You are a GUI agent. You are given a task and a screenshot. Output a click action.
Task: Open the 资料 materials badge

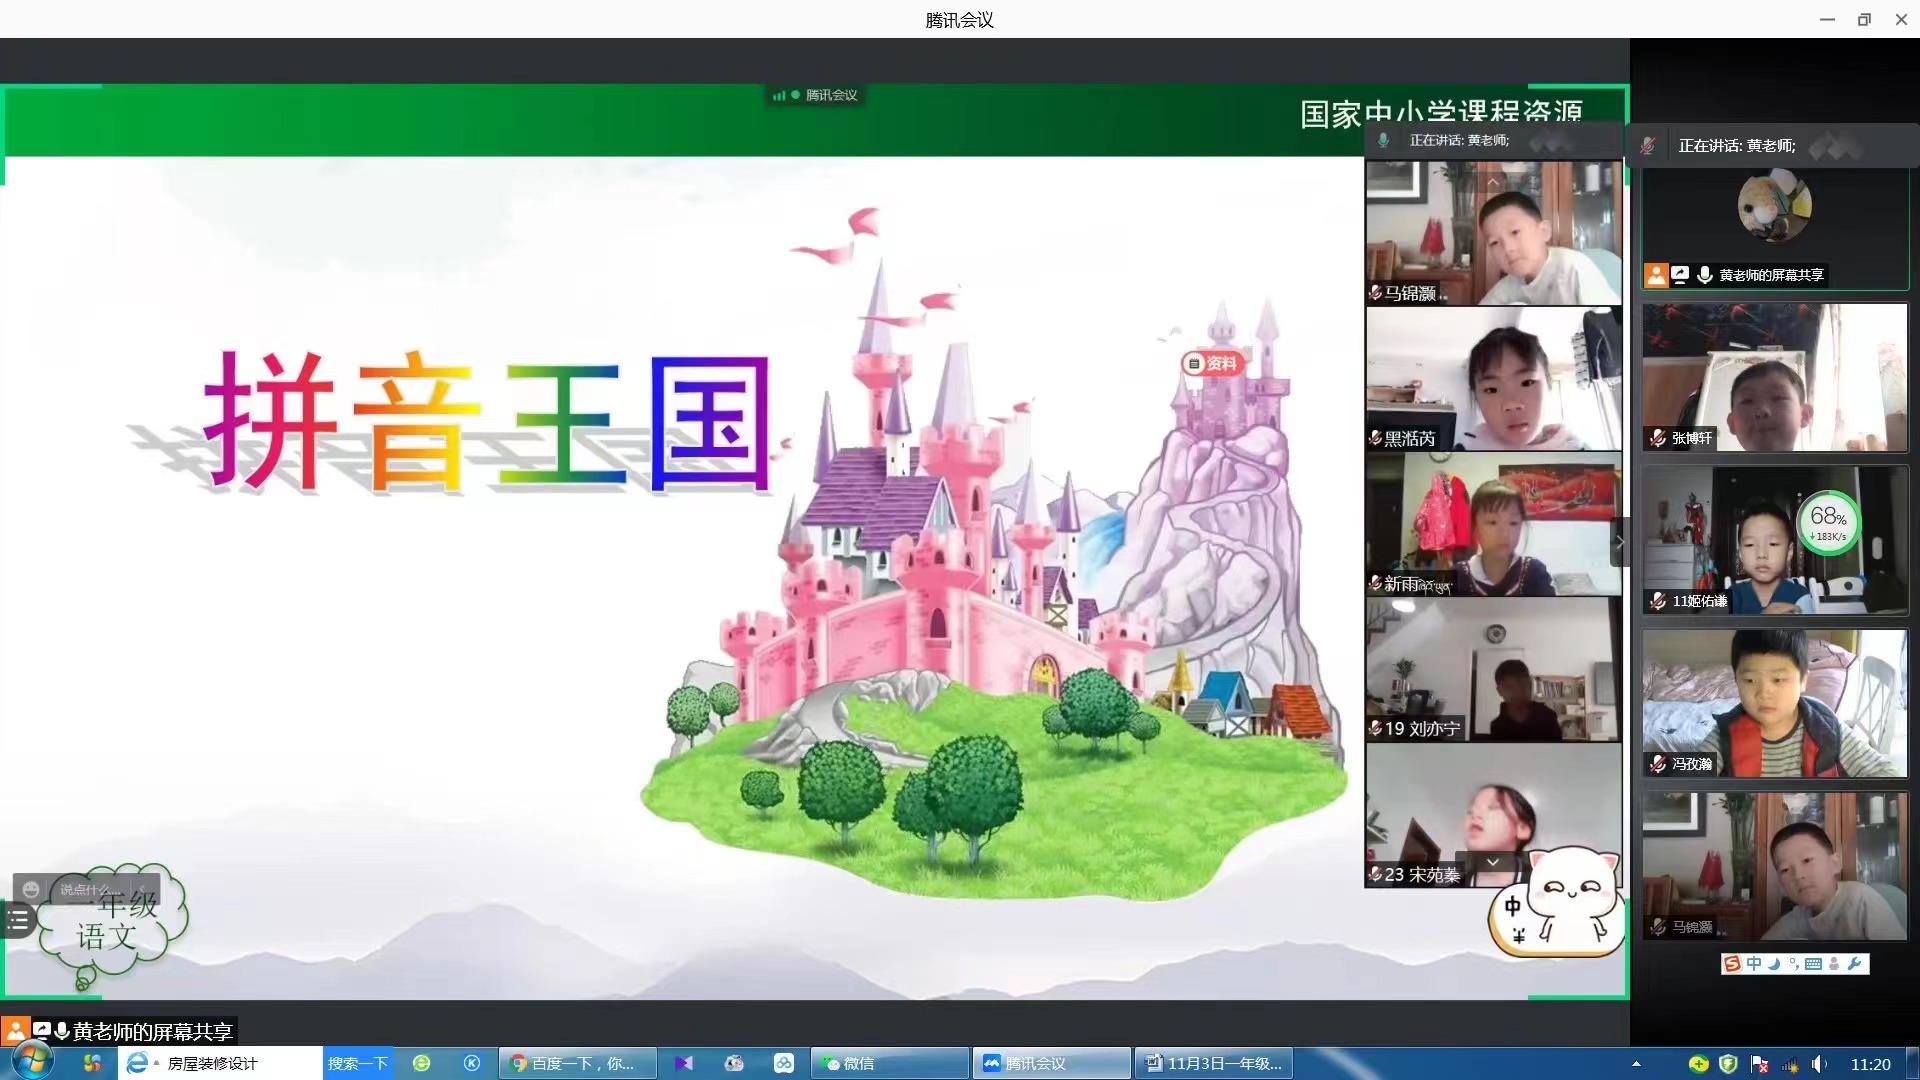pos(1211,363)
